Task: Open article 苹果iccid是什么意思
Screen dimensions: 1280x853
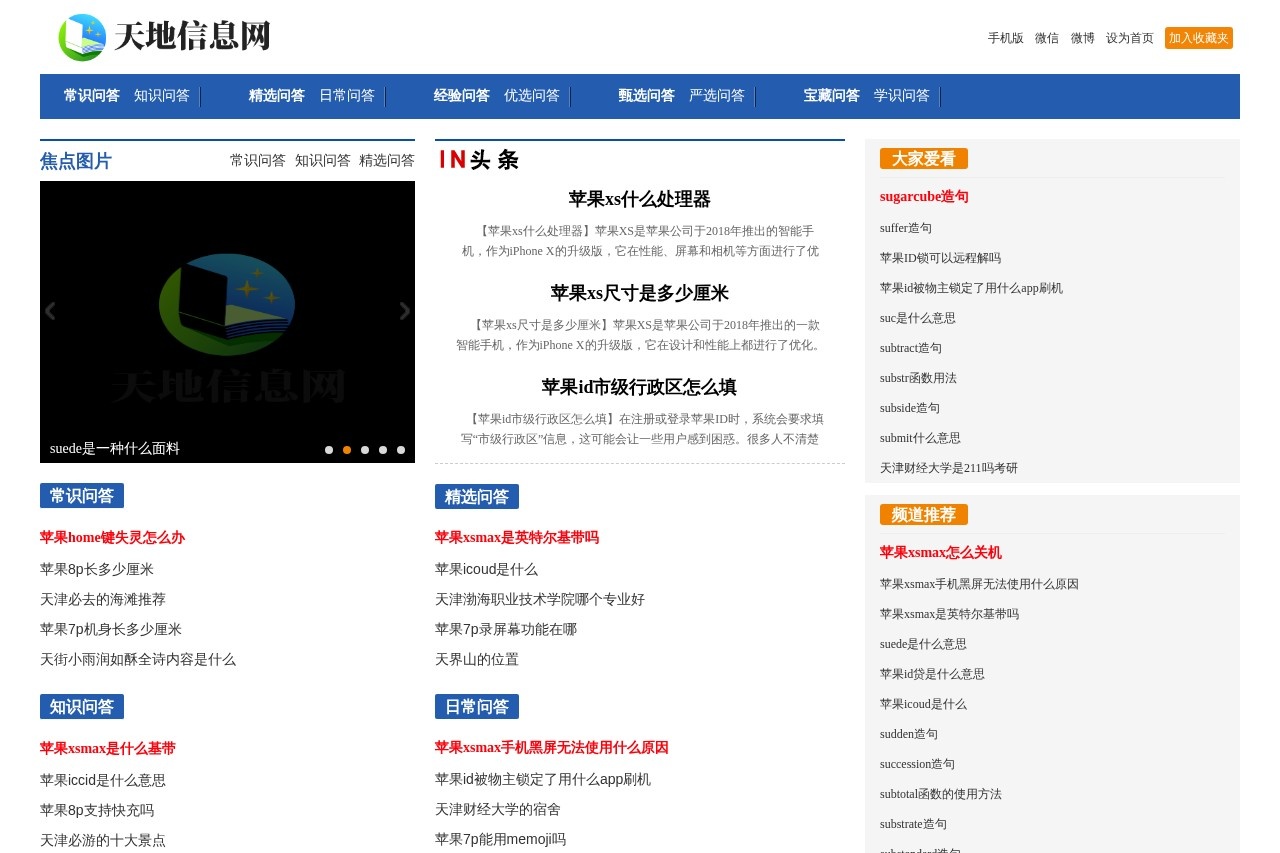Action: pyautogui.click(x=103, y=780)
